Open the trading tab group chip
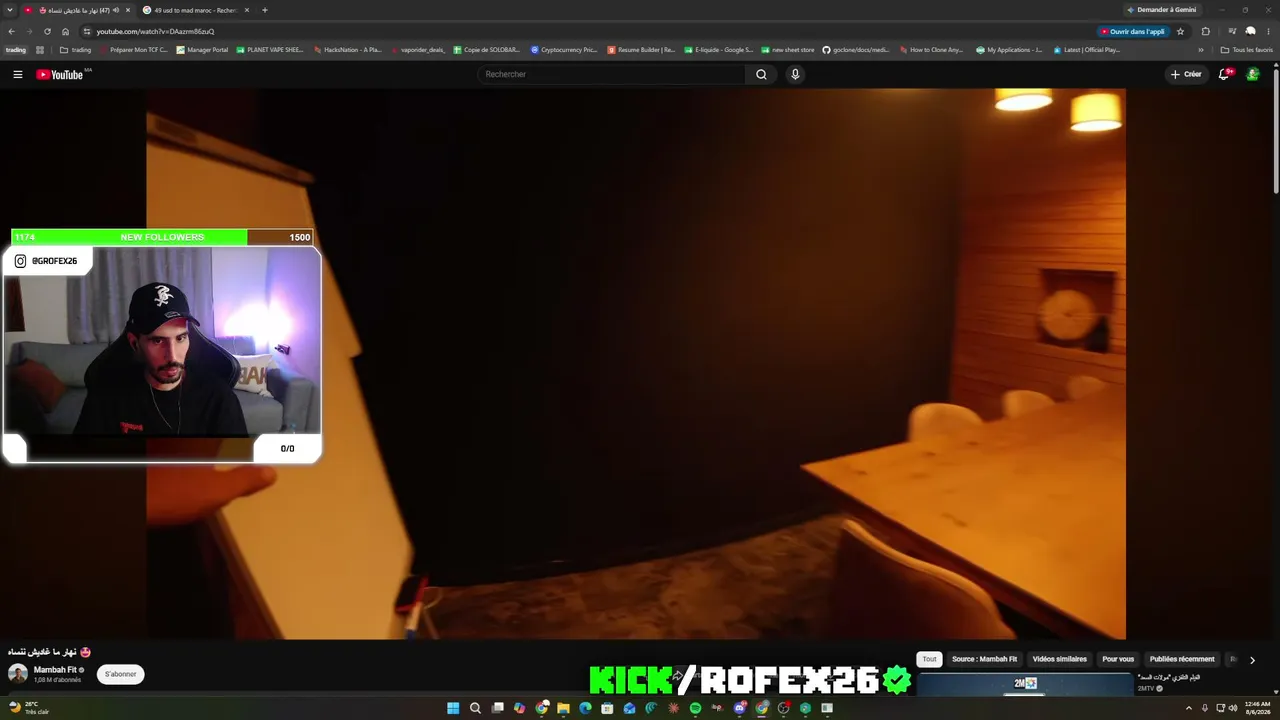 [x=16, y=50]
